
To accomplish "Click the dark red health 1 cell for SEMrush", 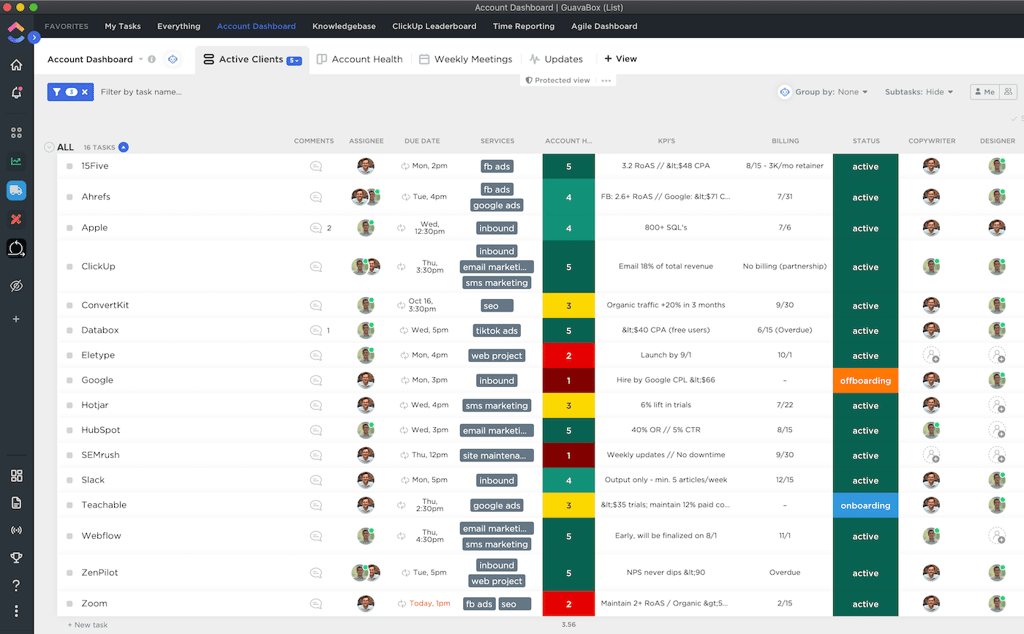I will point(569,455).
